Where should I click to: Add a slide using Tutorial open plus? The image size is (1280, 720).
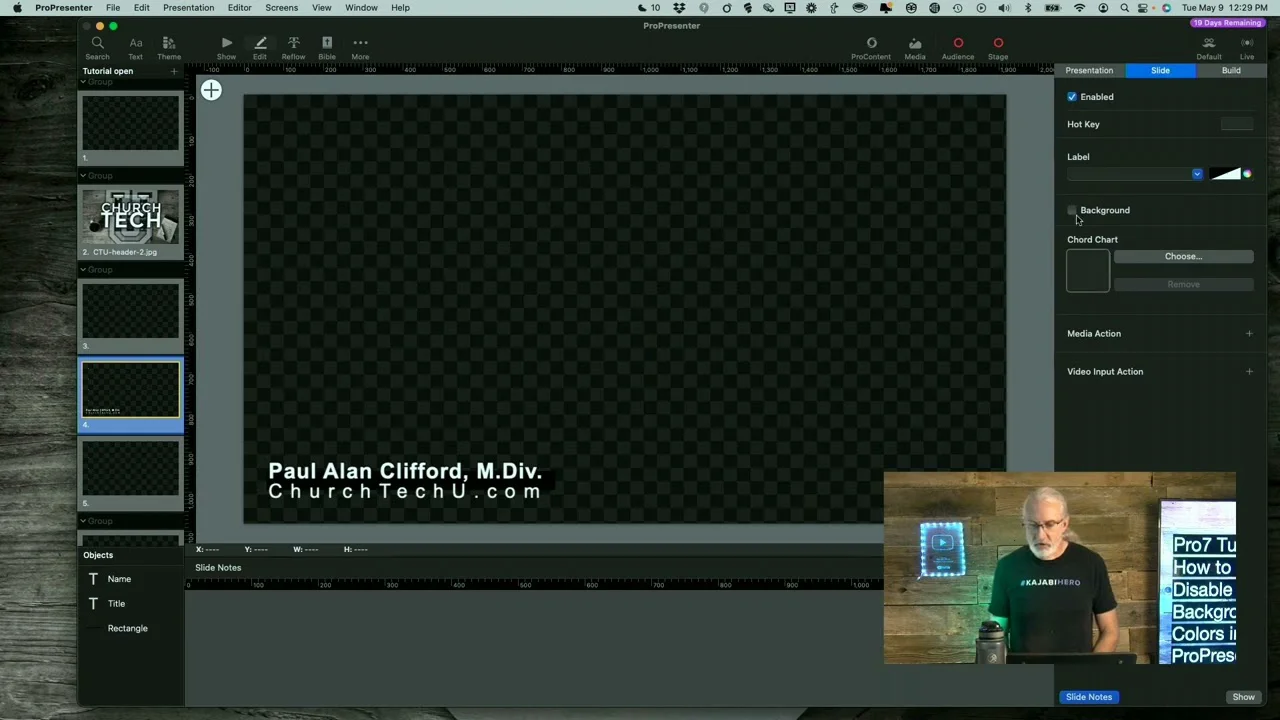(174, 71)
